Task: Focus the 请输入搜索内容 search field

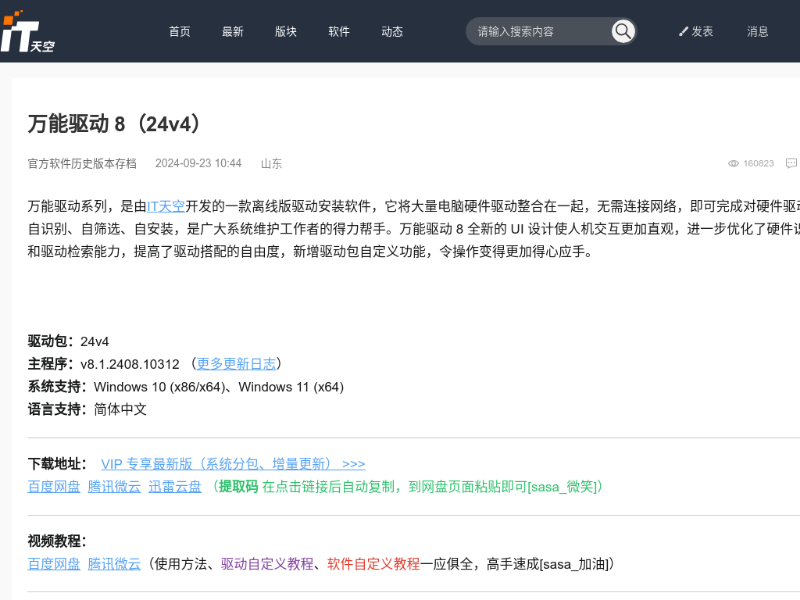Action: click(x=540, y=31)
